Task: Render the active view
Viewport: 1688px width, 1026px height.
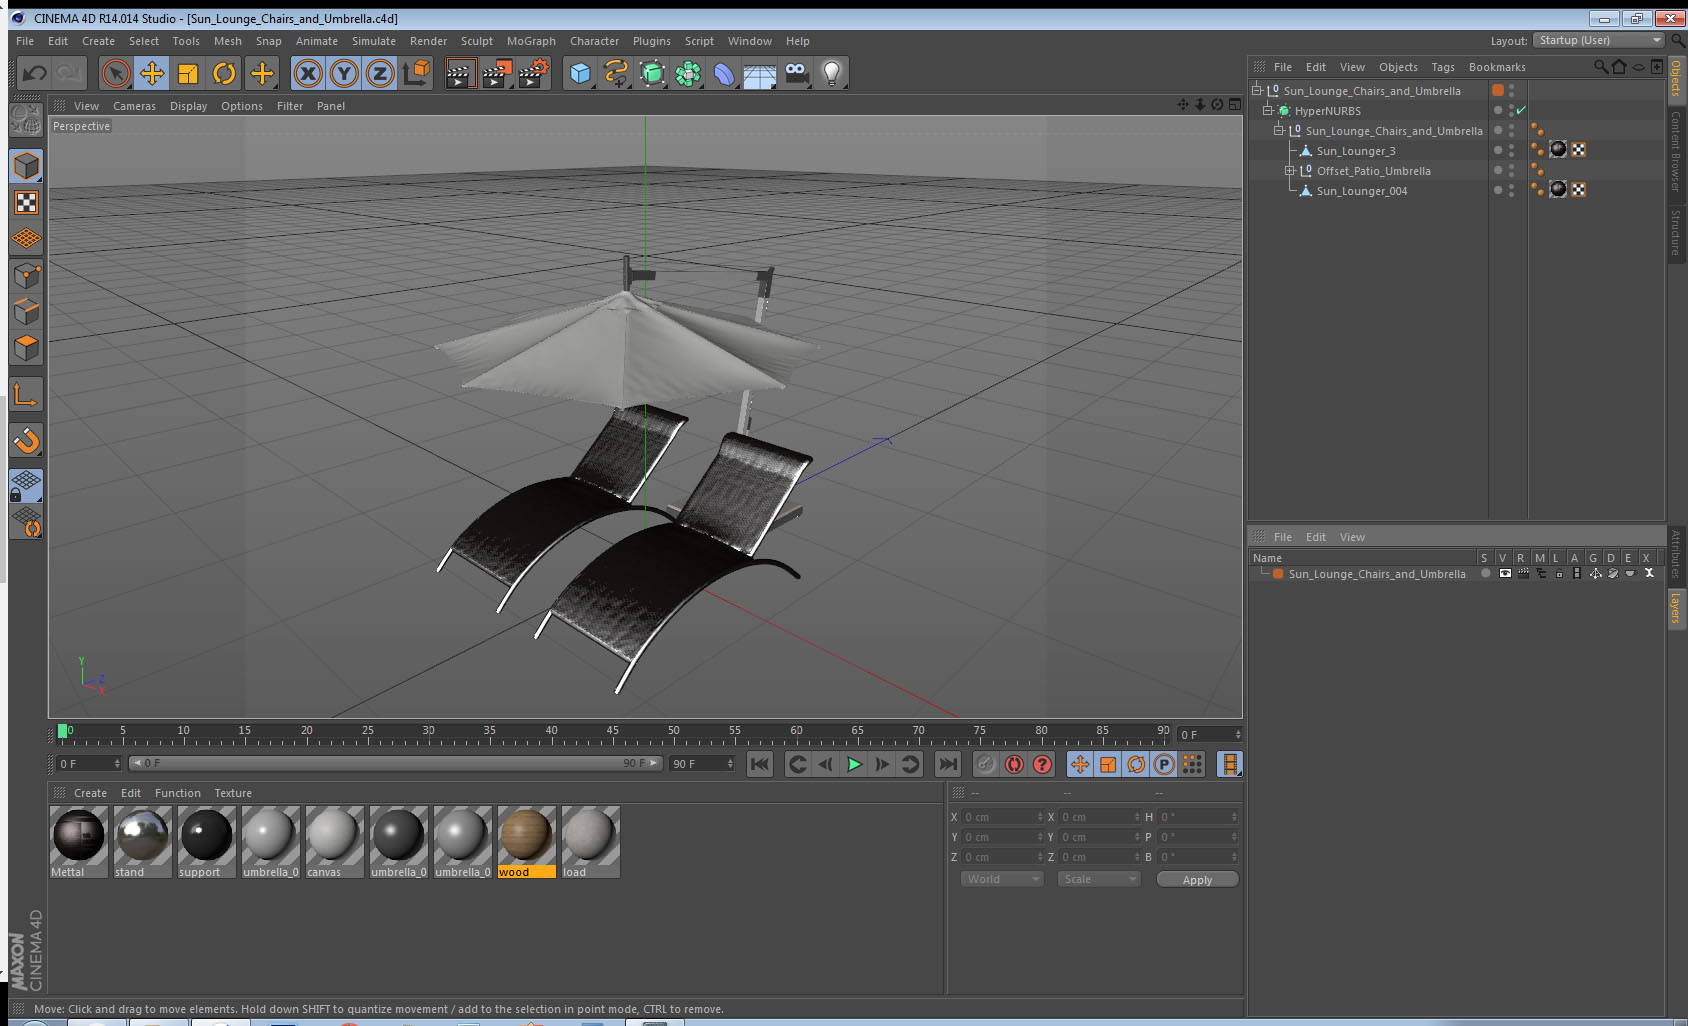Action: click(460, 73)
